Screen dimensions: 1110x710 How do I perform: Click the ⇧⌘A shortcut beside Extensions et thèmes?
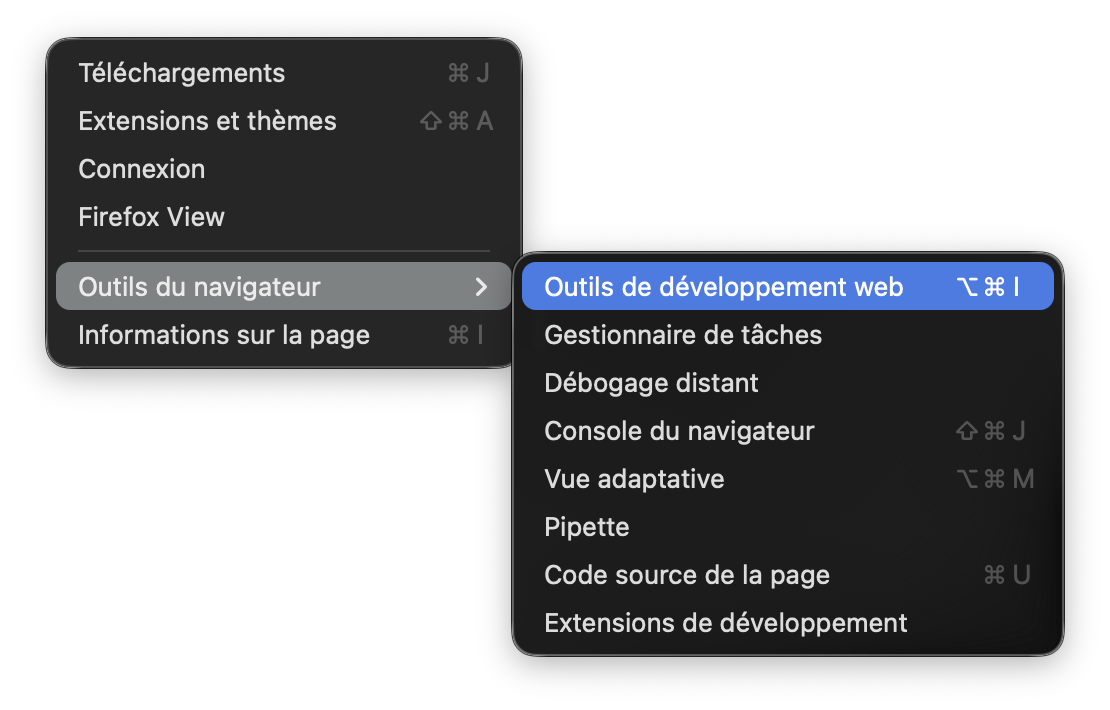point(456,121)
